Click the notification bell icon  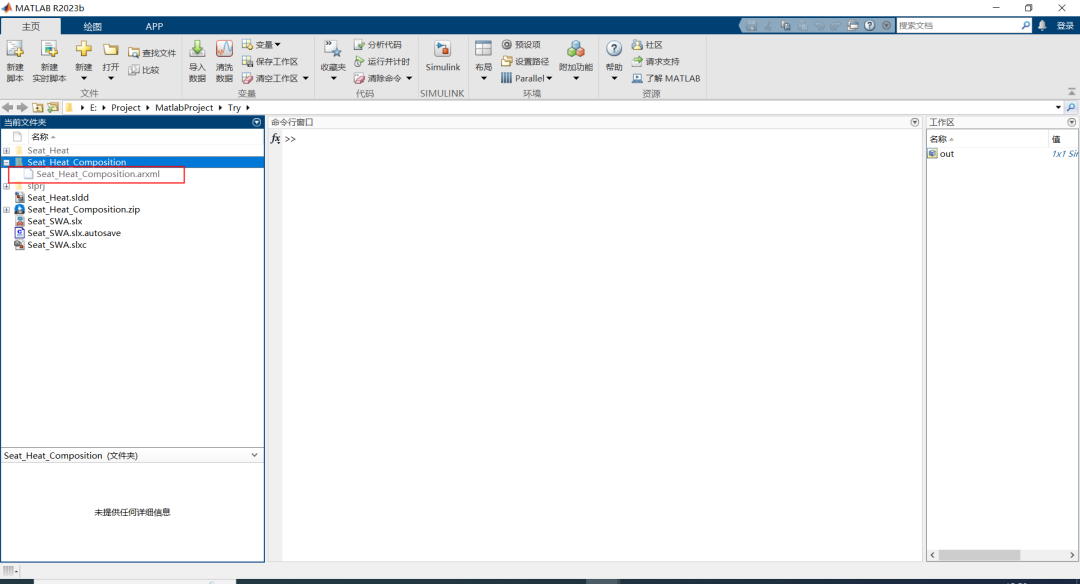(x=1042, y=25)
